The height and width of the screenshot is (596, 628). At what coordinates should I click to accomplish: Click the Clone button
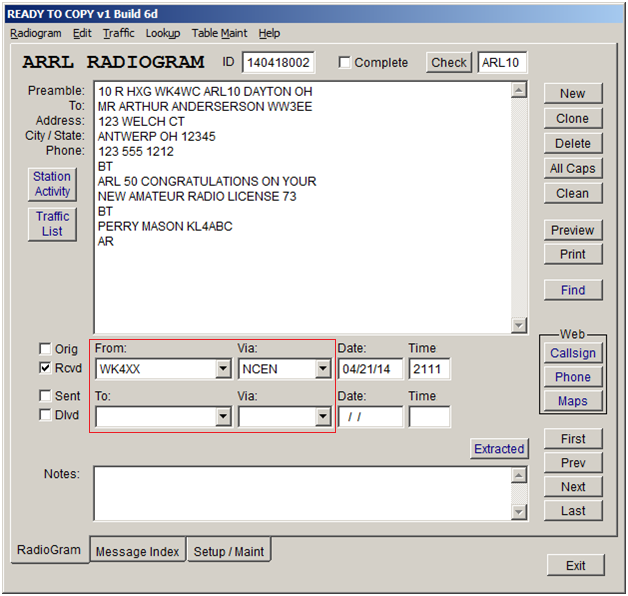(573, 118)
